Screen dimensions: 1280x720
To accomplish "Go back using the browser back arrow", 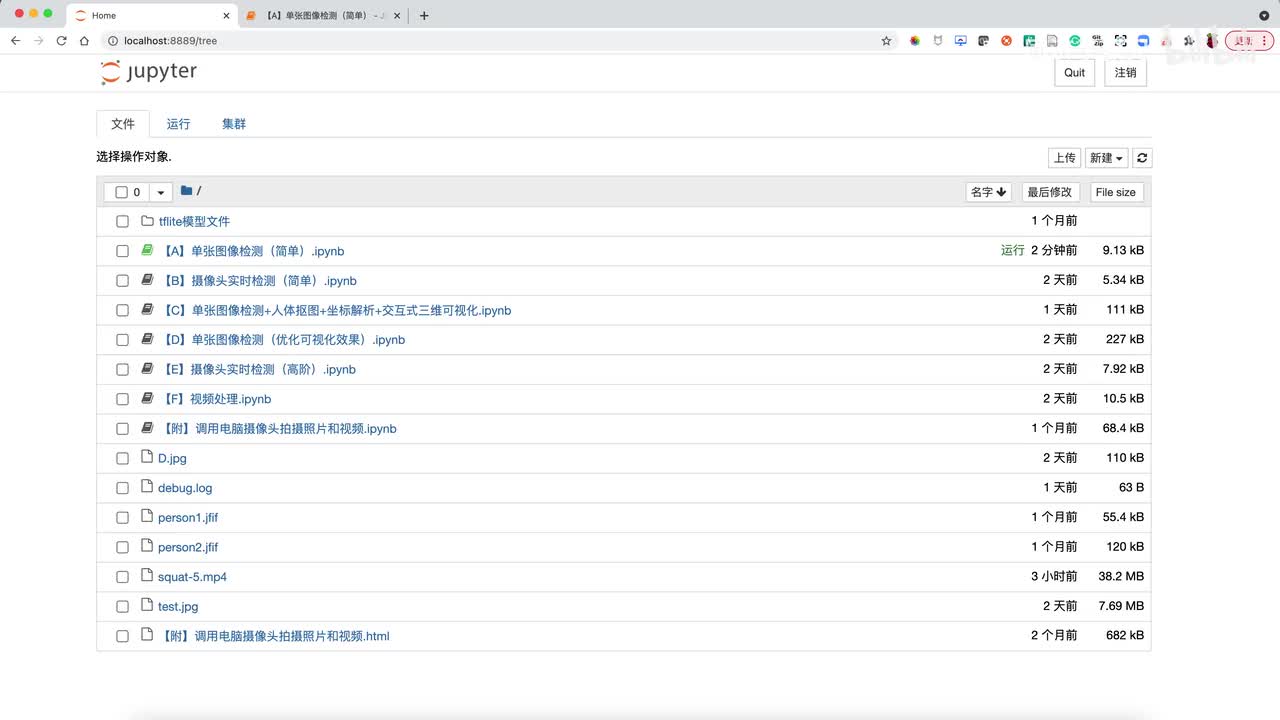I will tap(15, 41).
